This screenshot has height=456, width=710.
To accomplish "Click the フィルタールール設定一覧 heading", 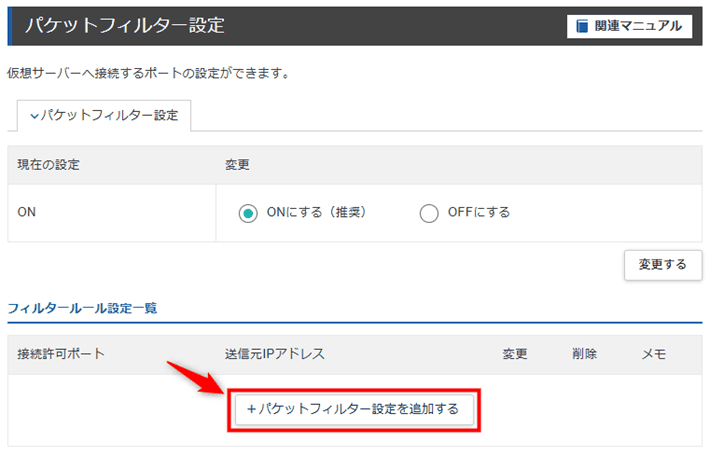I will pos(82,308).
